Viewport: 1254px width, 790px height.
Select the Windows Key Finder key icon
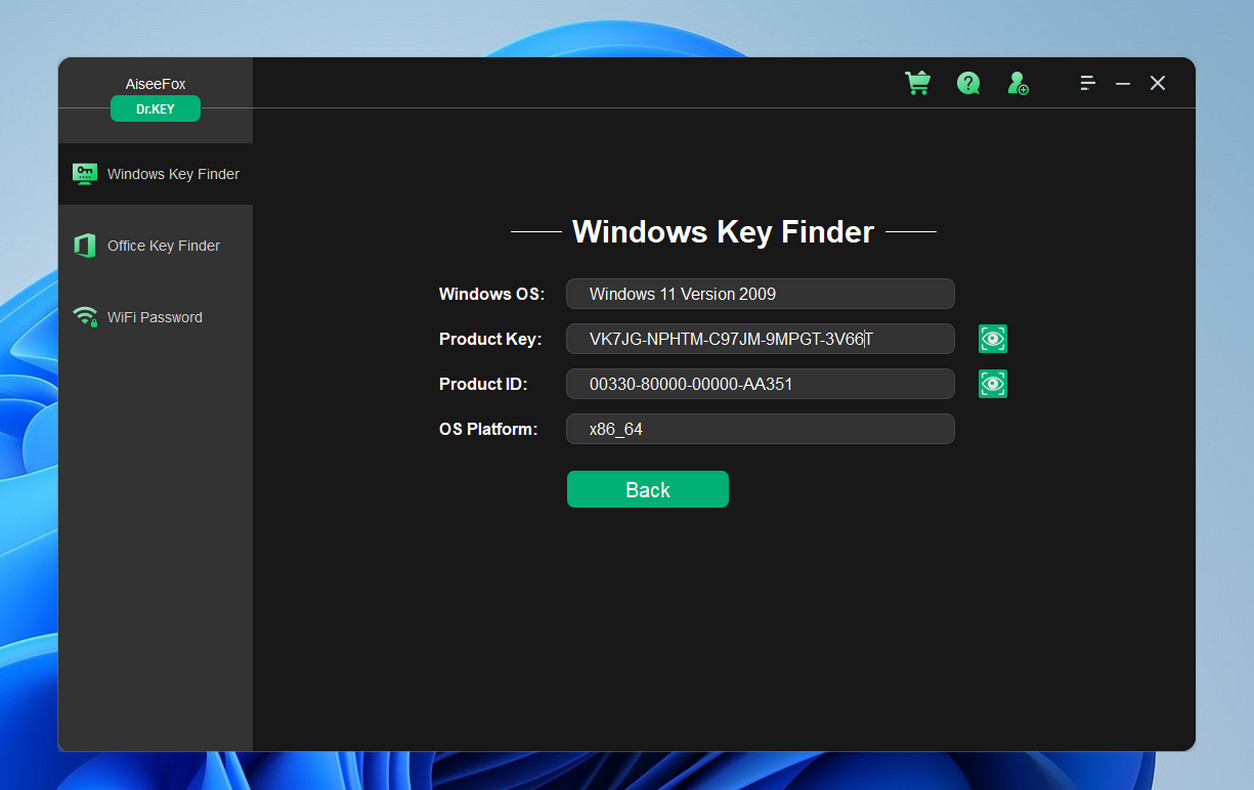point(85,173)
